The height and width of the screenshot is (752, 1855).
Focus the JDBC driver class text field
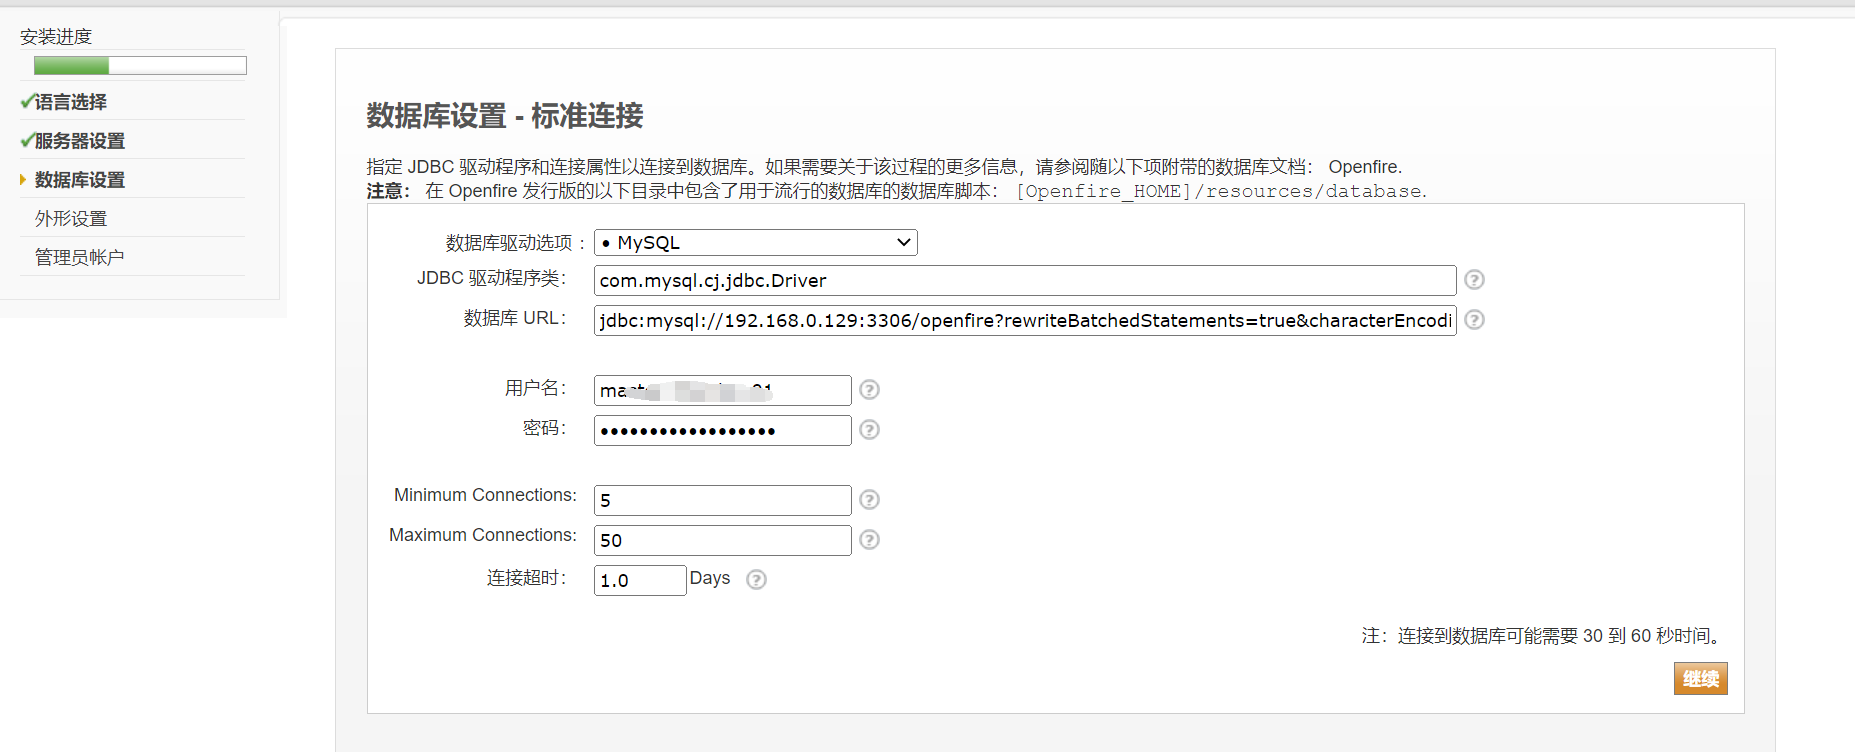1024,281
